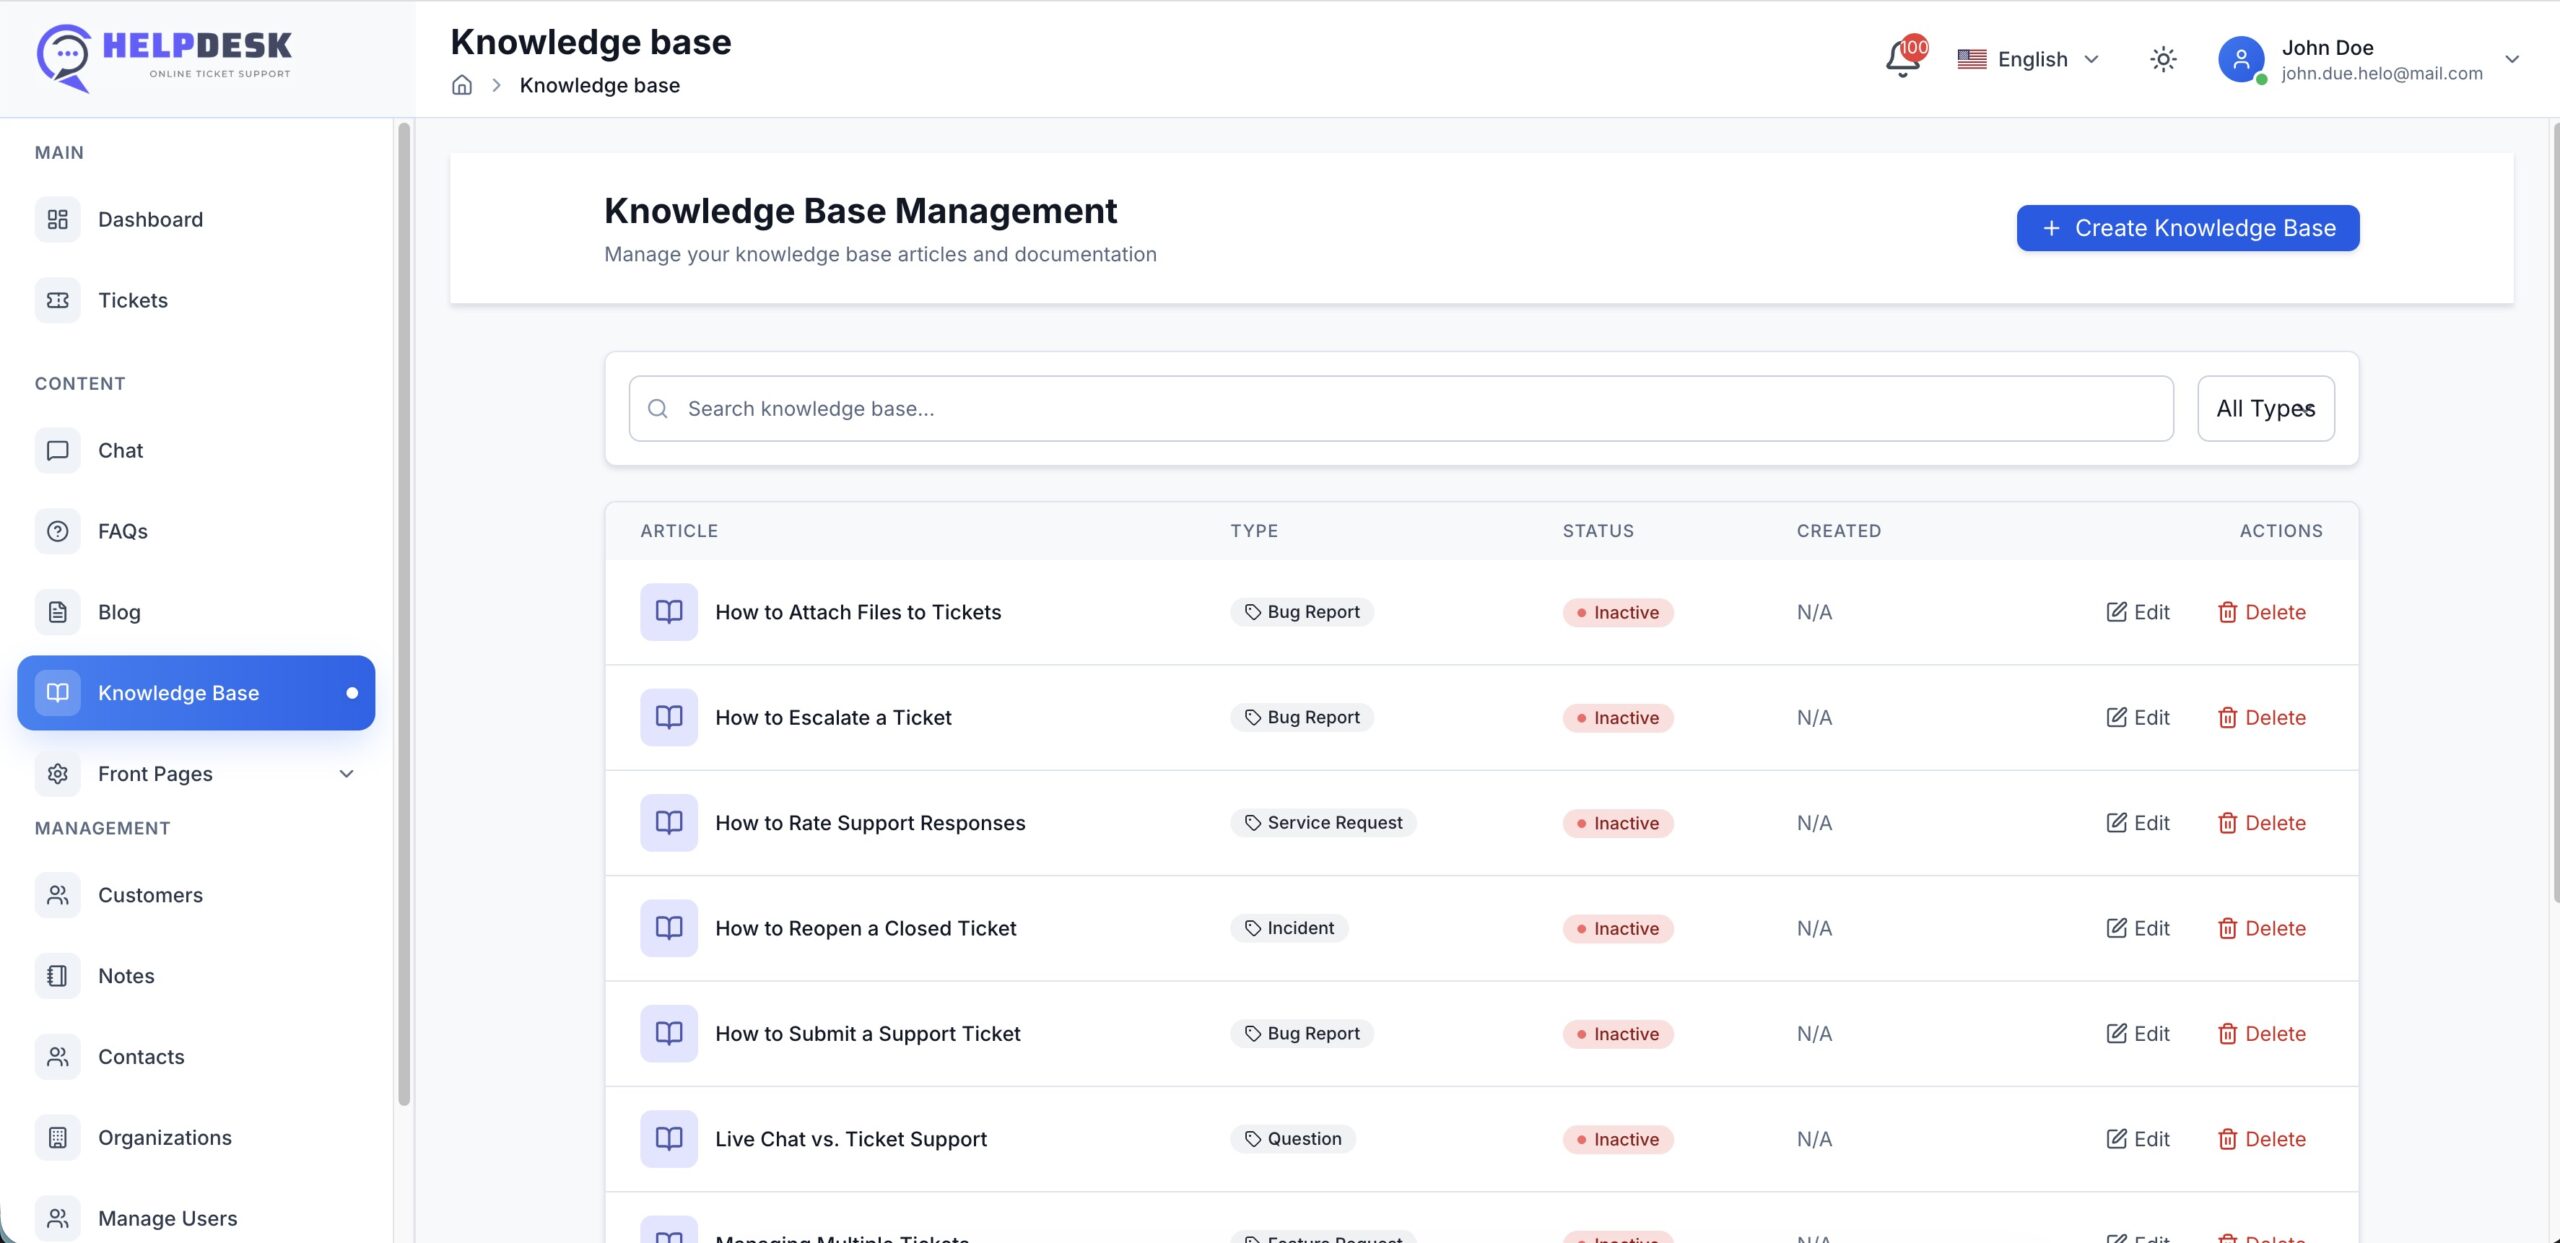Open the notifications bell icon
Screen dimensions: 2560x1243
coord(1902,59)
